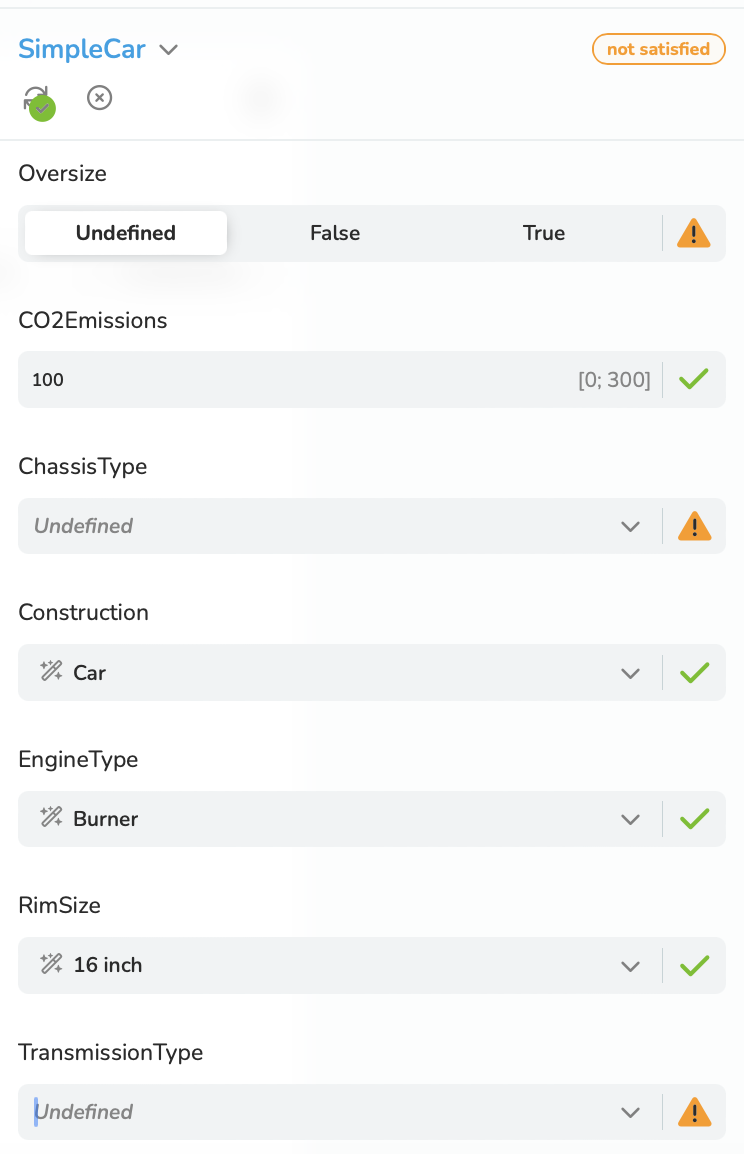Click the CO2Emissions value field

339,380
